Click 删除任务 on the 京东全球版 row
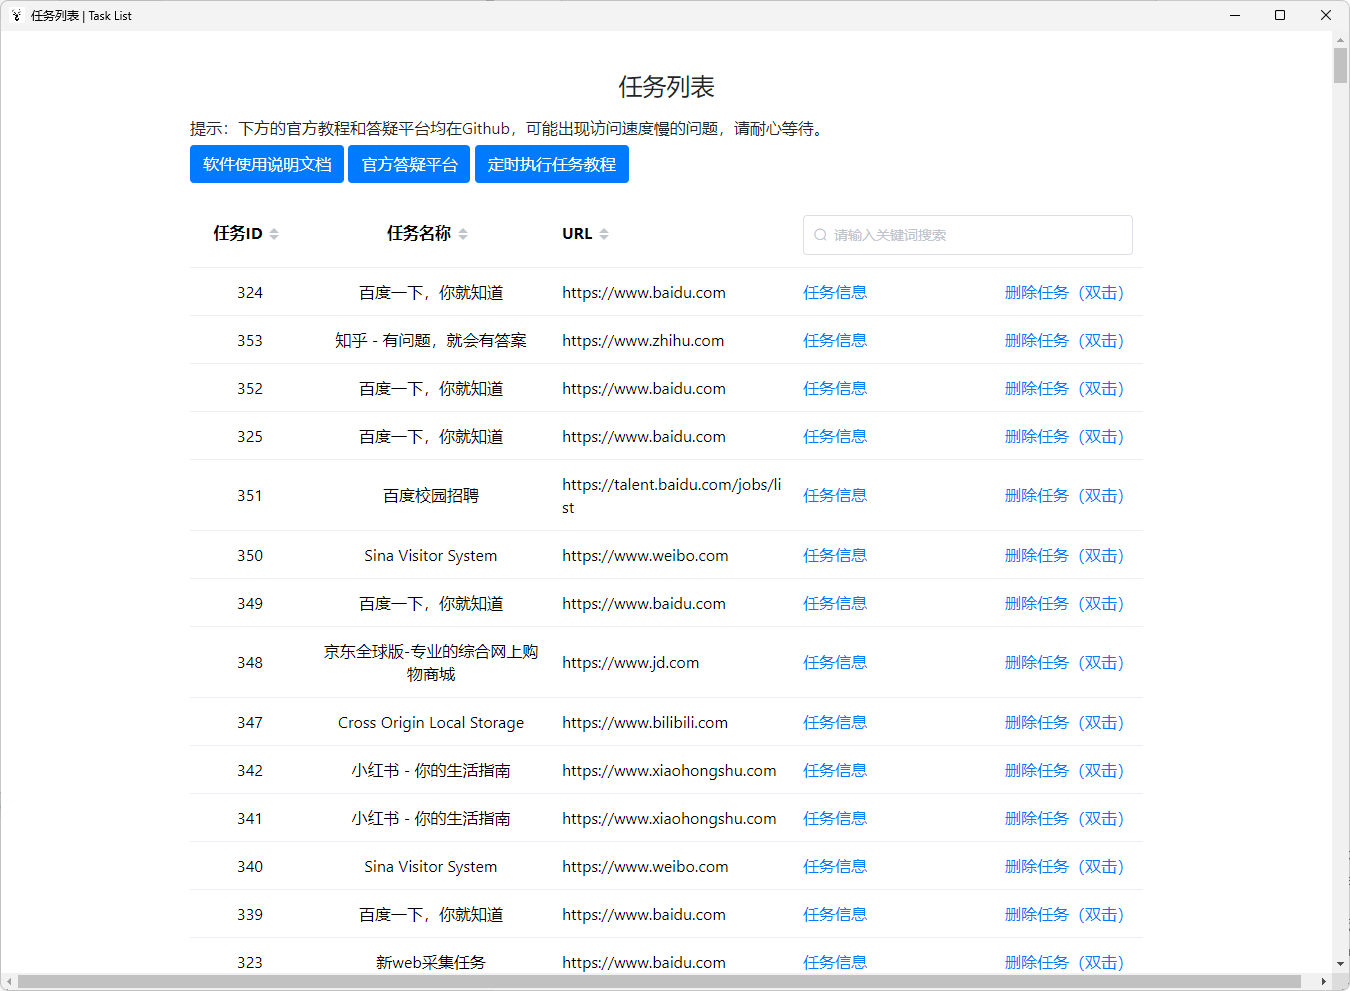Image resolution: width=1350 pixels, height=991 pixels. pyautogui.click(x=1065, y=662)
